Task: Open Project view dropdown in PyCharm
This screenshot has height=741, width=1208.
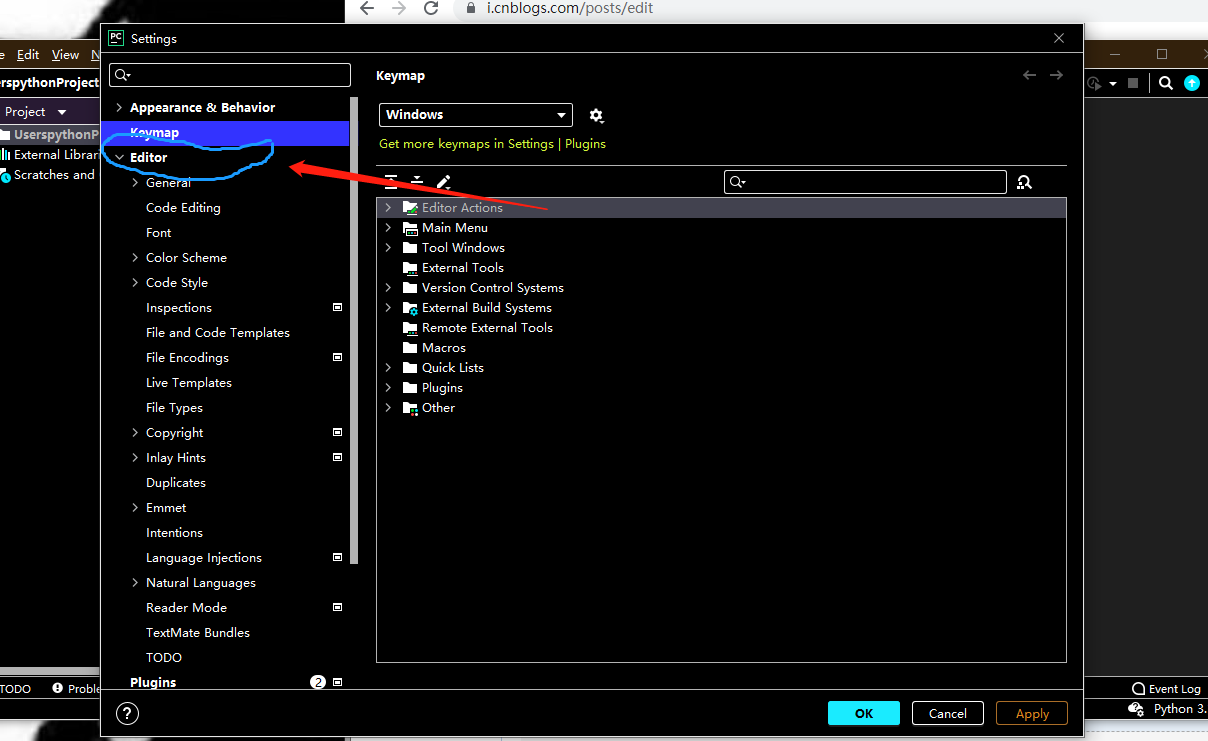Action: (x=62, y=112)
